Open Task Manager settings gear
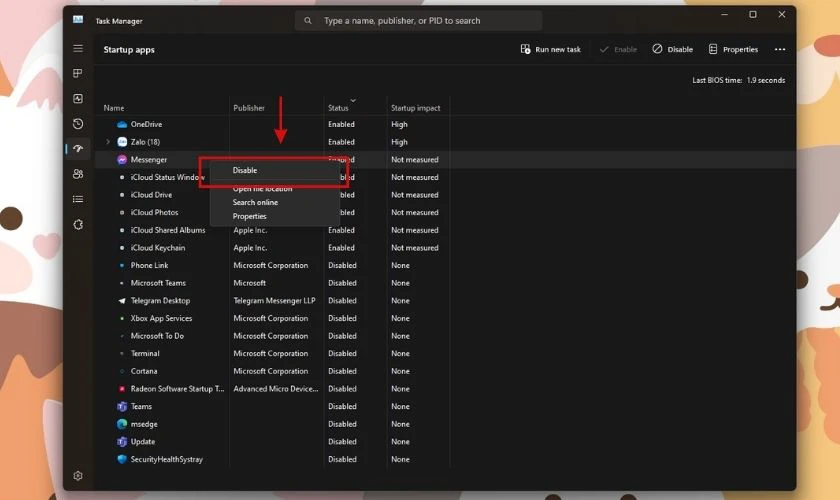Viewport: 840px width, 500px height. pyautogui.click(x=78, y=476)
